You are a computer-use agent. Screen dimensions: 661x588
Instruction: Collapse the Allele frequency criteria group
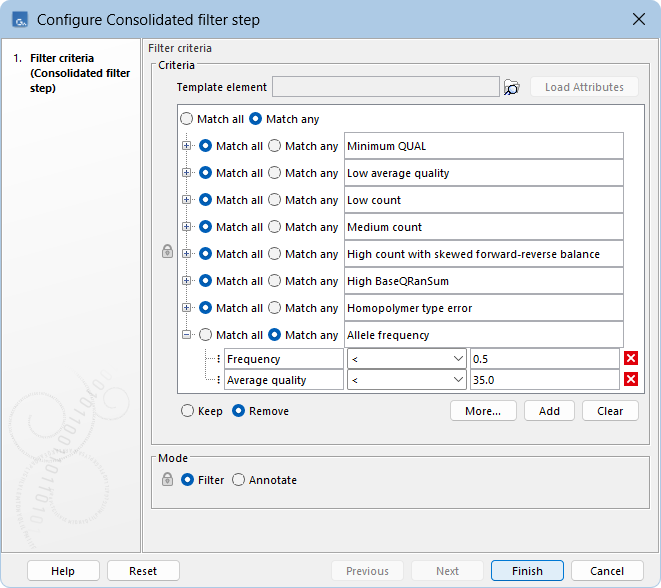tap(186, 335)
